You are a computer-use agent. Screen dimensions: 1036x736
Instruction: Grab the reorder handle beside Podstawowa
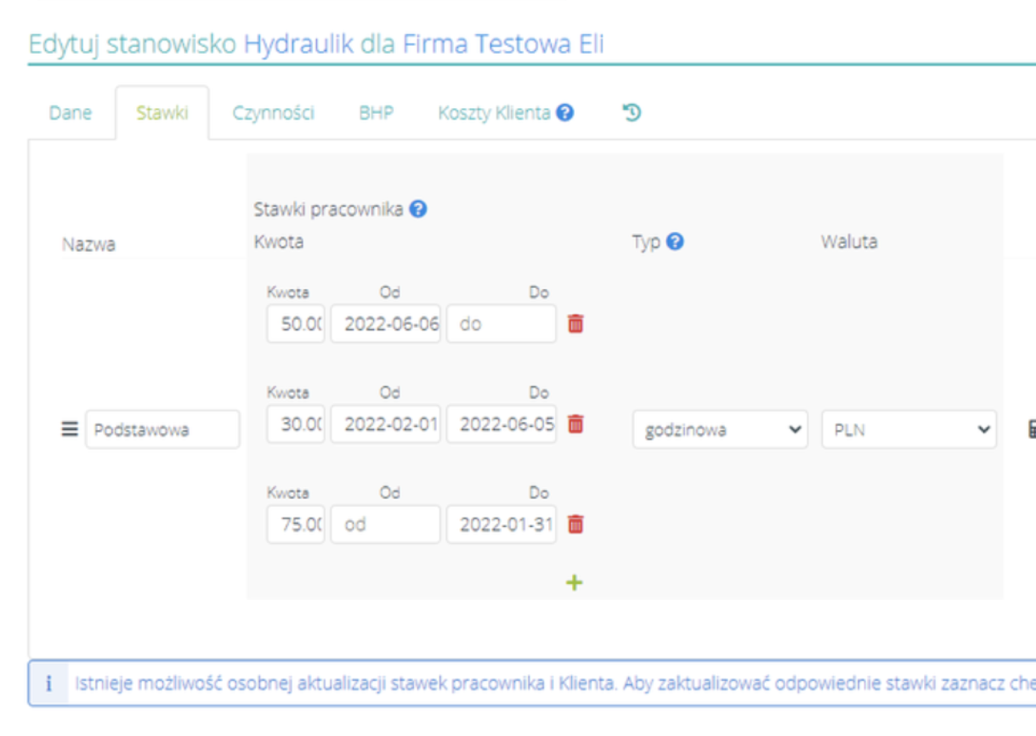(x=70, y=429)
